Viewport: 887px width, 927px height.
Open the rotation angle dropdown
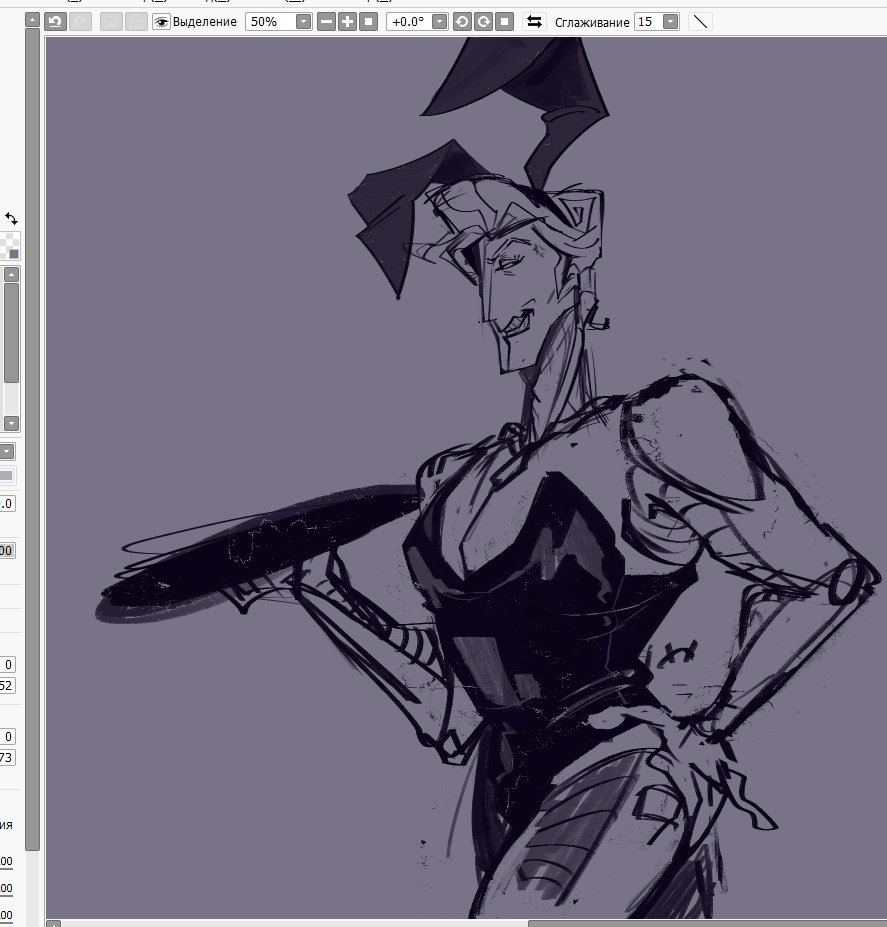tap(439, 21)
